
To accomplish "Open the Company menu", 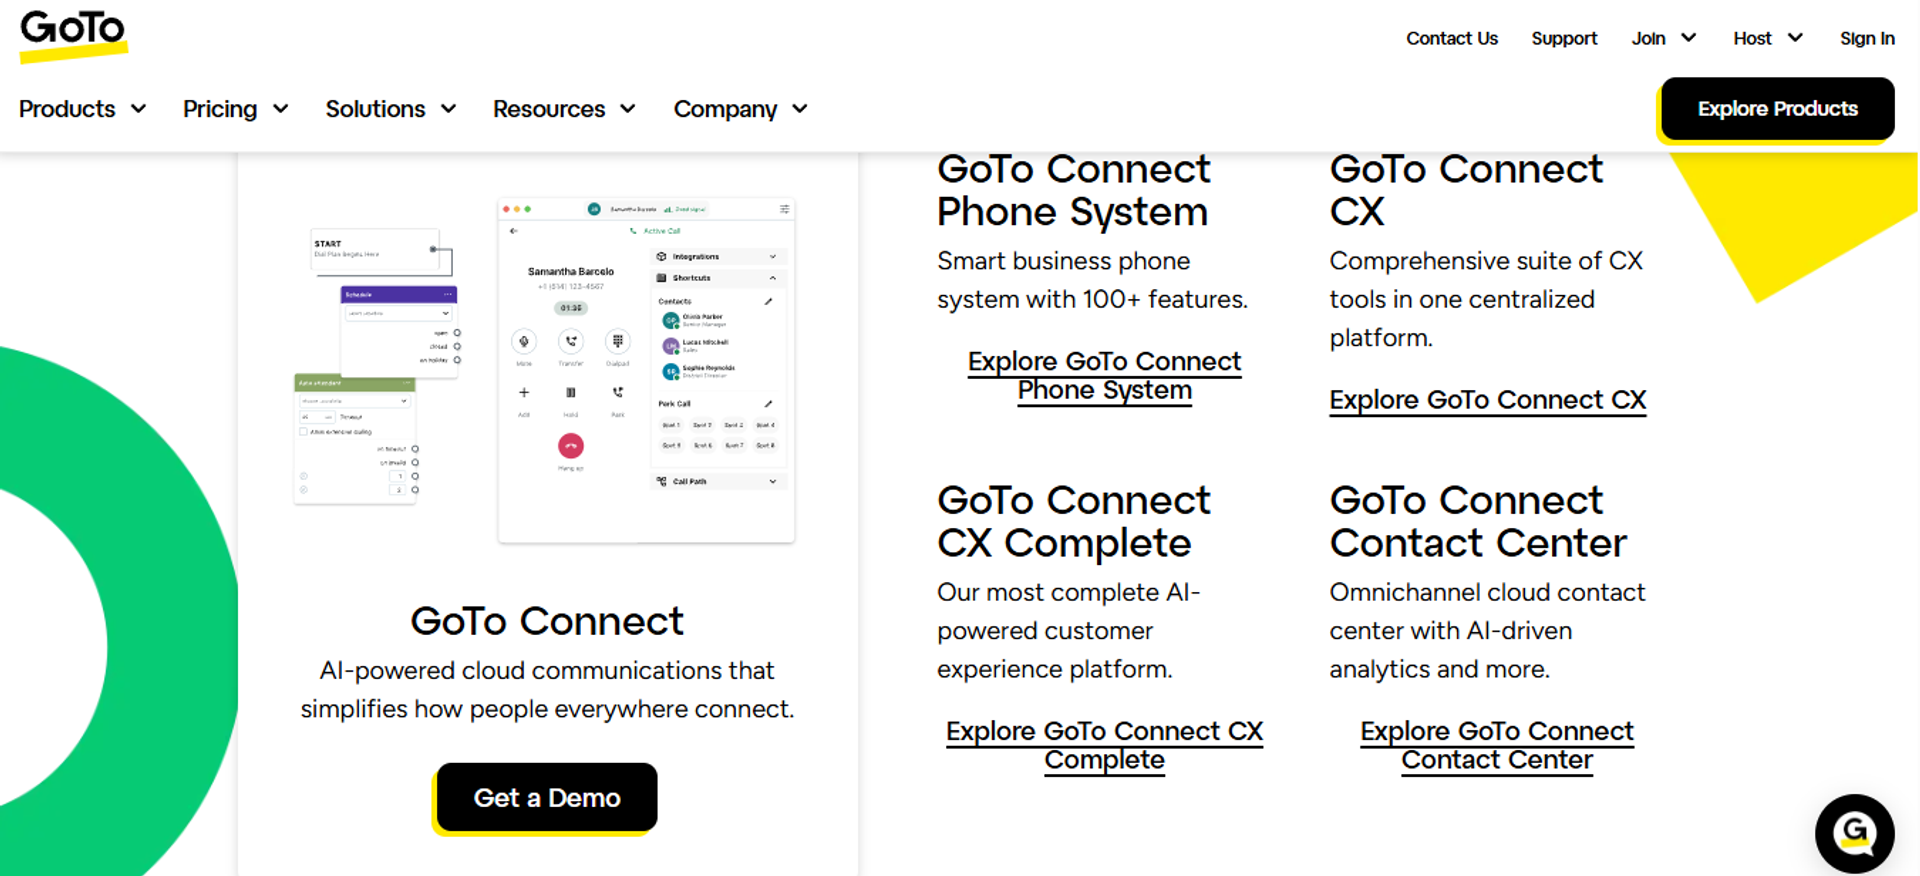I will tap(725, 109).
